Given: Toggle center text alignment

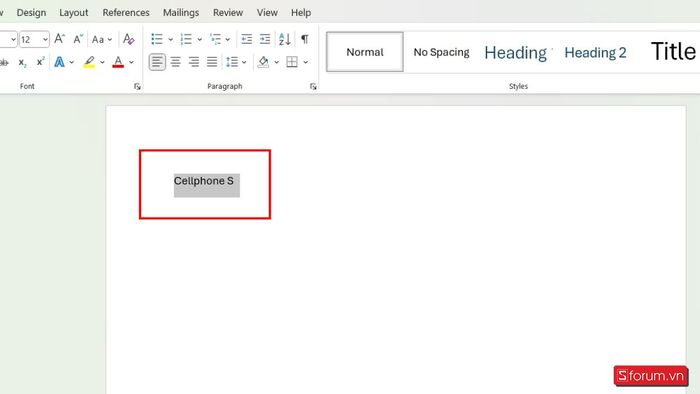Looking at the screenshot, I should (175, 62).
